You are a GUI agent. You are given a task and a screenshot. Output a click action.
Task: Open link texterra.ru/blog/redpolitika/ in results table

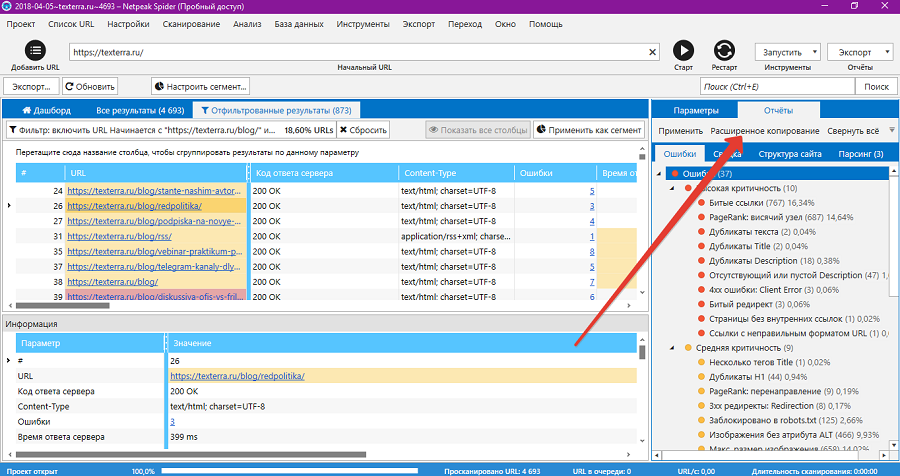(x=134, y=206)
